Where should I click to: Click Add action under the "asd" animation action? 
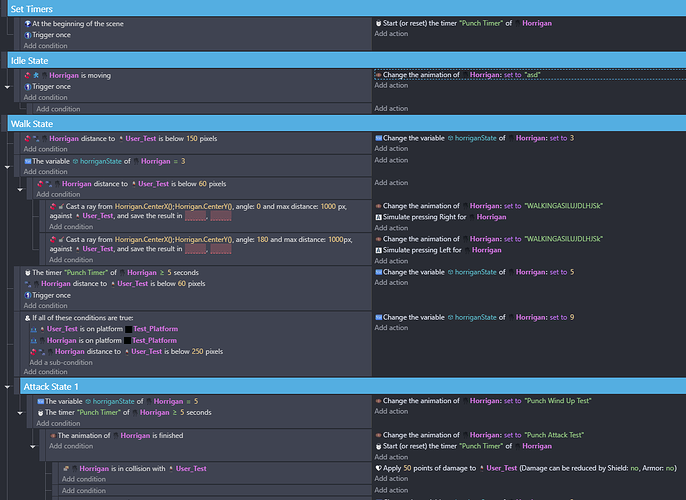pos(391,85)
